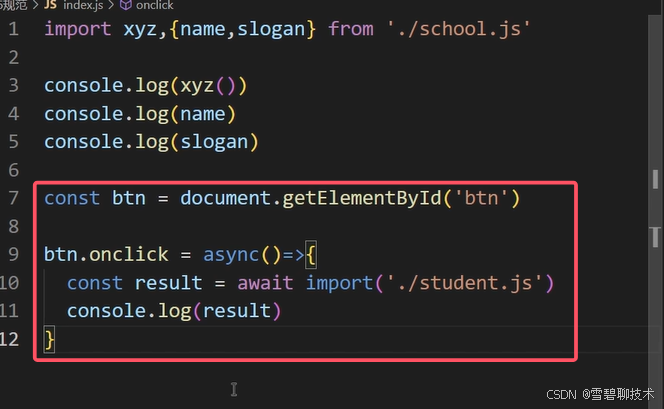Click 'slogan' inside console.log on line 5
Screen dimensions: 664x409
[x=214, y=142]
